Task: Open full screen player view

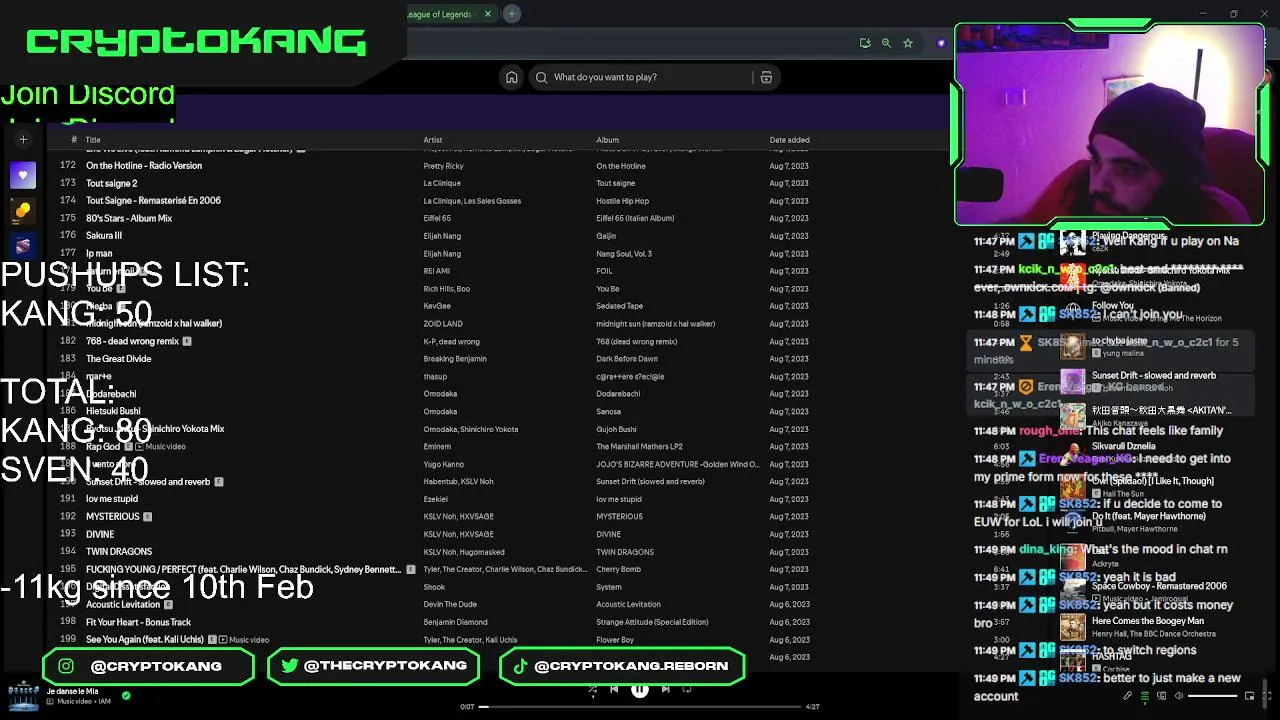Action: coord(1266,696)
